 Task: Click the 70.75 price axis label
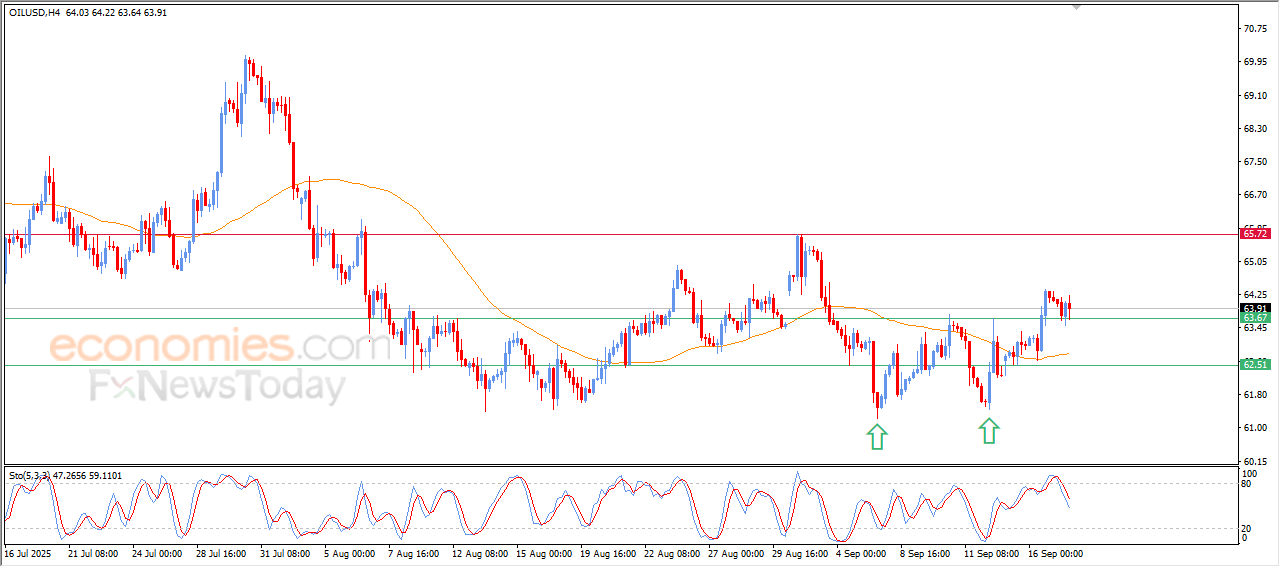coord(1255,29)
